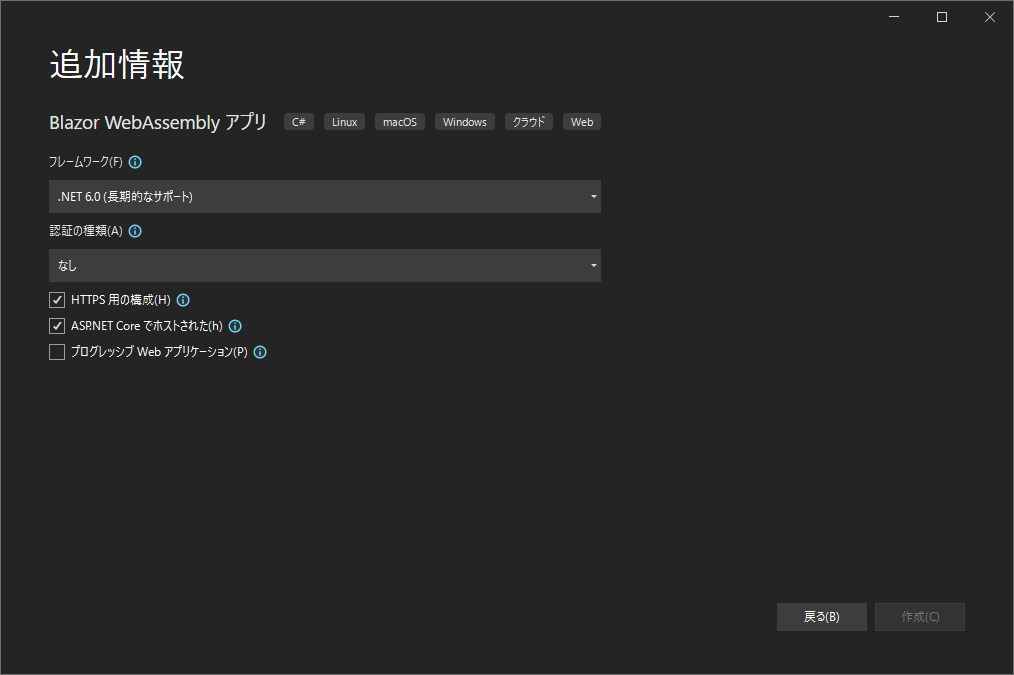The image size is (1014, 675).
Task: Click the Windows tag
Action: click(464, 122)
